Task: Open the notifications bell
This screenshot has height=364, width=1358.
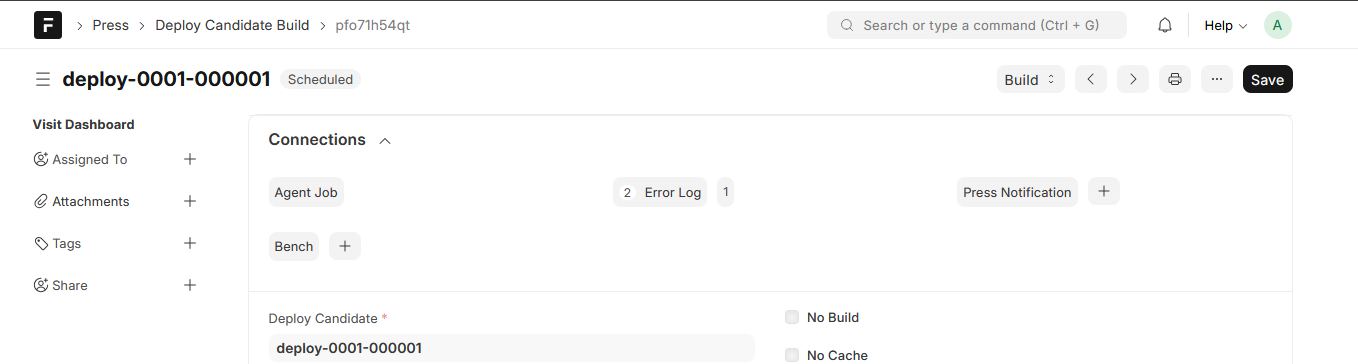Action: [1165, 25]
